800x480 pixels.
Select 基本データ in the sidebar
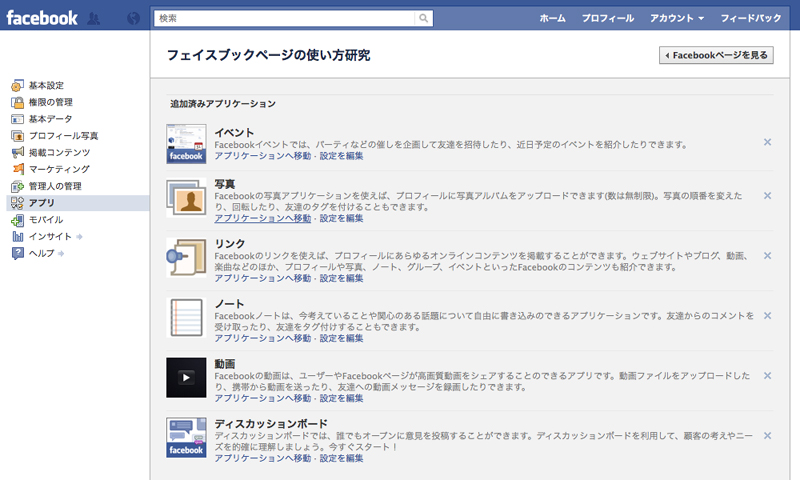tap(50, 119)
